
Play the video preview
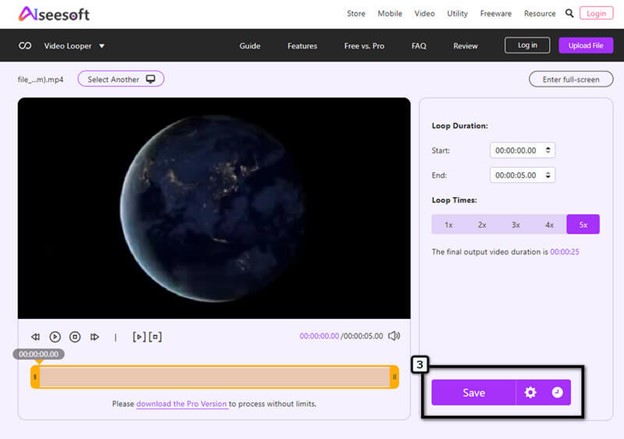click(x=55, y=337)
